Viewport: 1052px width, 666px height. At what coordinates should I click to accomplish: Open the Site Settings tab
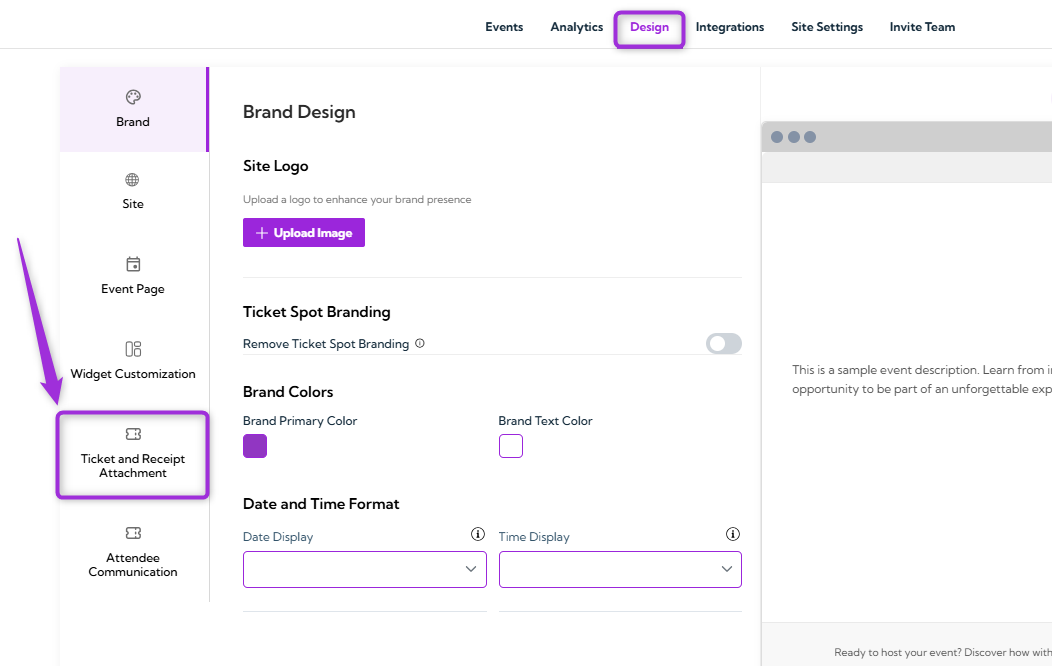827,27
